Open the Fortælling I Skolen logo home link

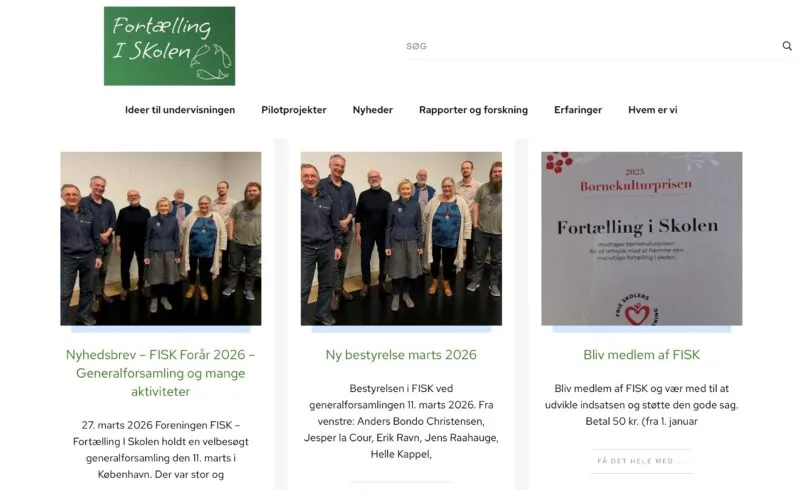click(x=170, y=46)
